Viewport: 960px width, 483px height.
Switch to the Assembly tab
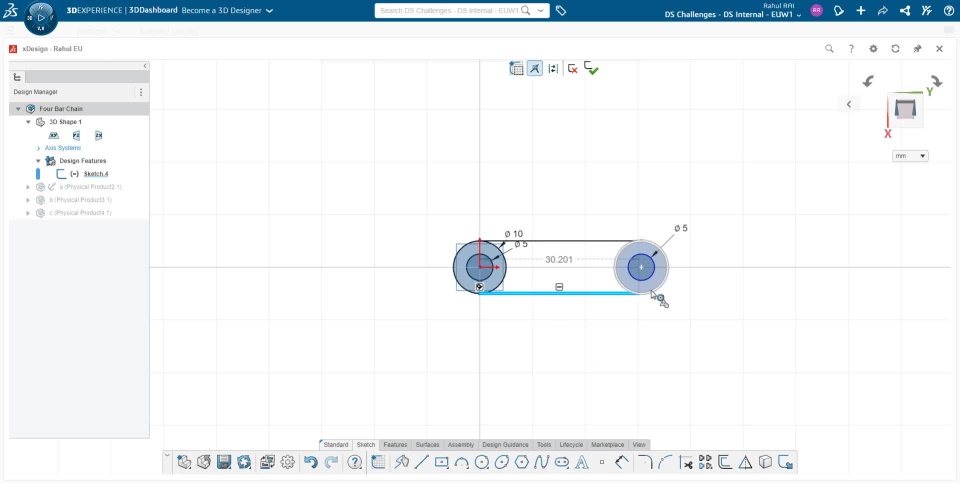tap(461, 444)
